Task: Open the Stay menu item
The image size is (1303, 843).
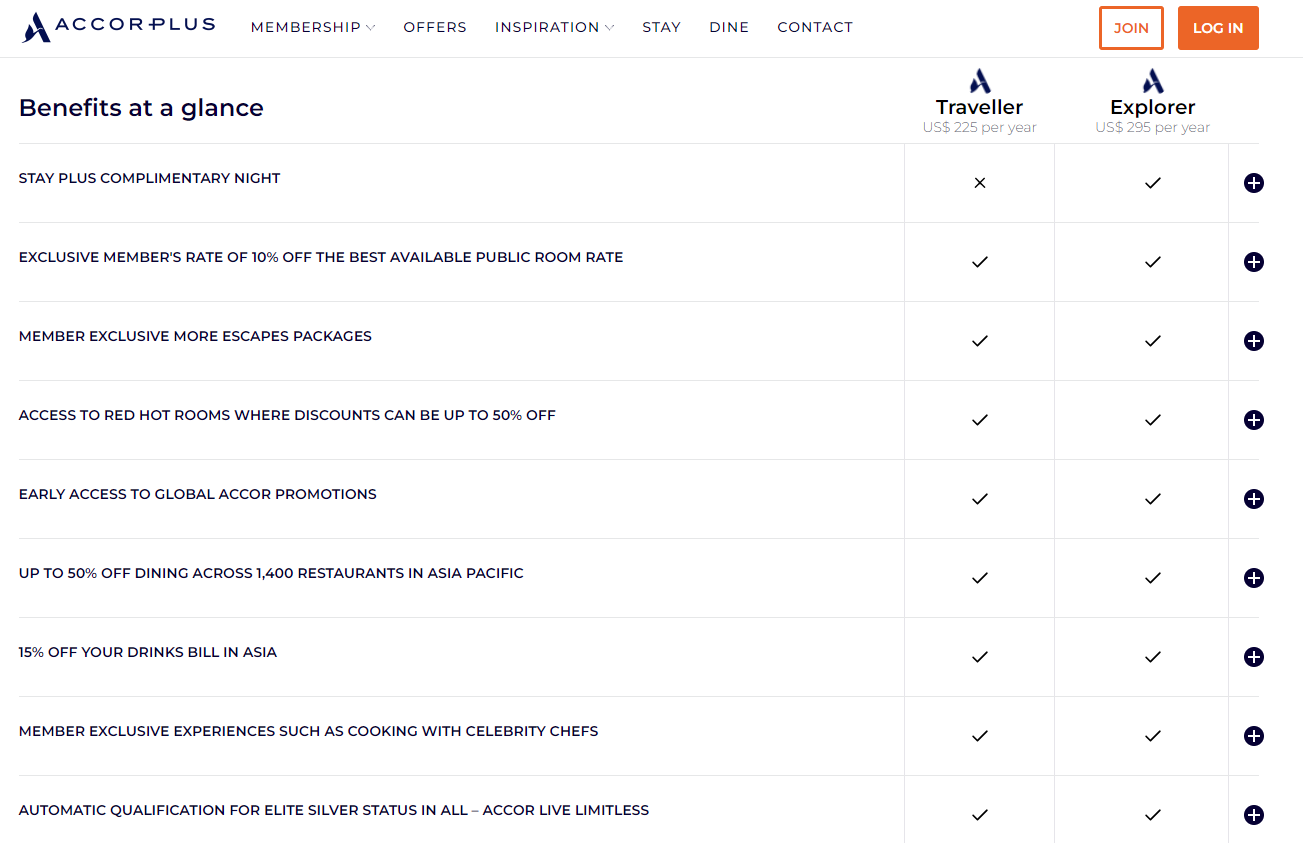Action: (x=661, y=28)
